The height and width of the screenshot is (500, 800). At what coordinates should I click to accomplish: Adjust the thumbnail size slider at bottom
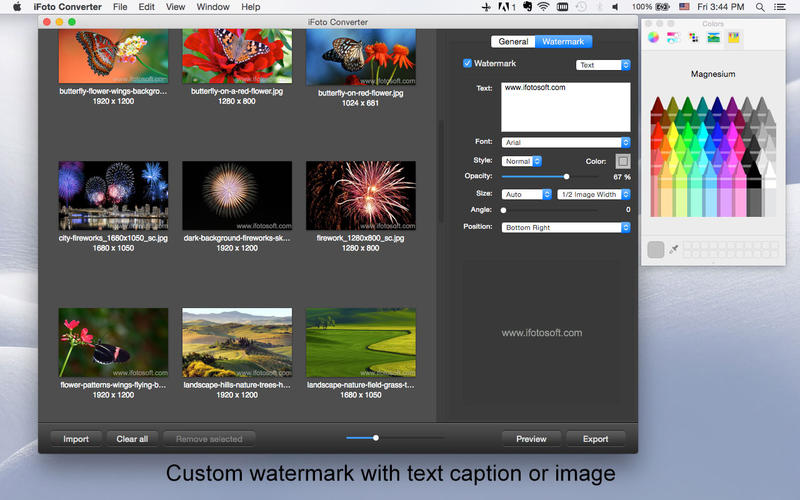coord(376,438)
